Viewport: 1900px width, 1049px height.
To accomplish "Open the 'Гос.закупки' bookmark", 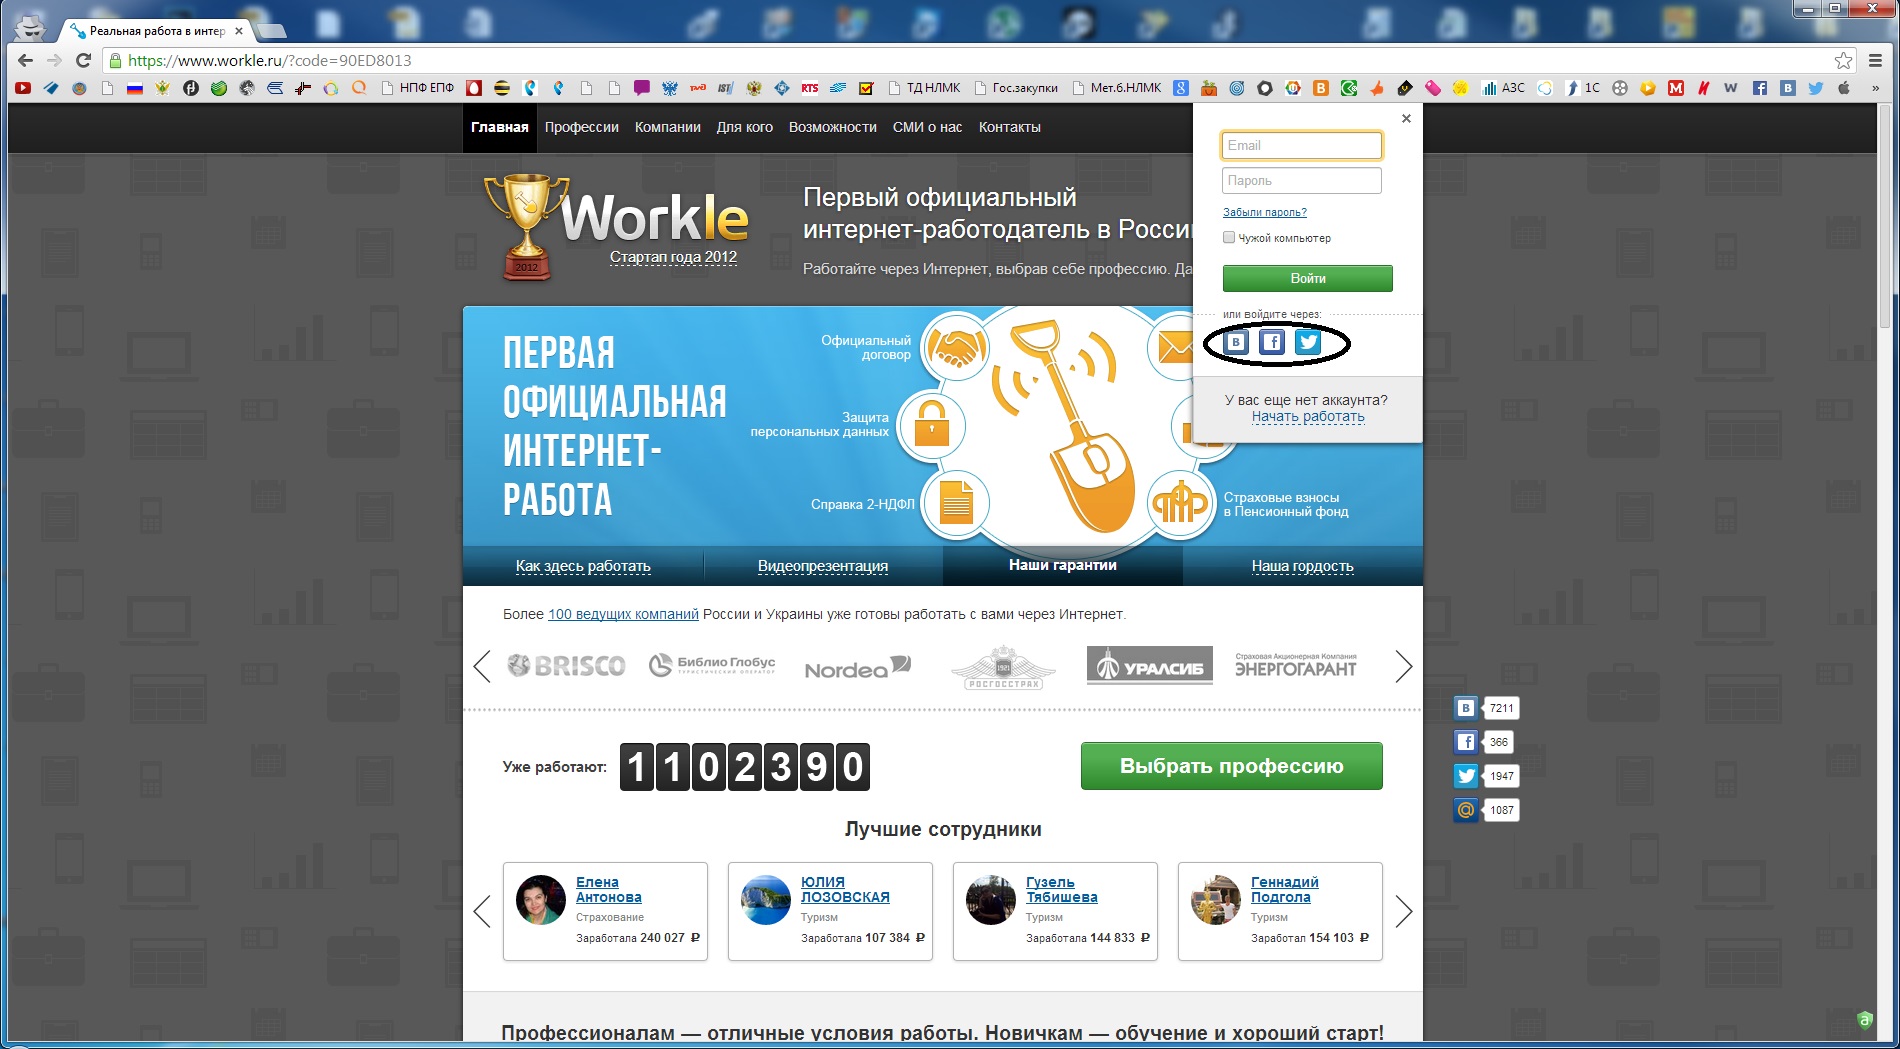I will [1016, 88].
